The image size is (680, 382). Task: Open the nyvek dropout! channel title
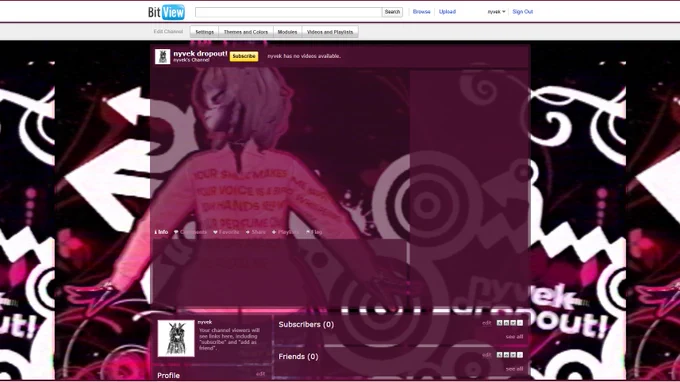tap(200, 53)
